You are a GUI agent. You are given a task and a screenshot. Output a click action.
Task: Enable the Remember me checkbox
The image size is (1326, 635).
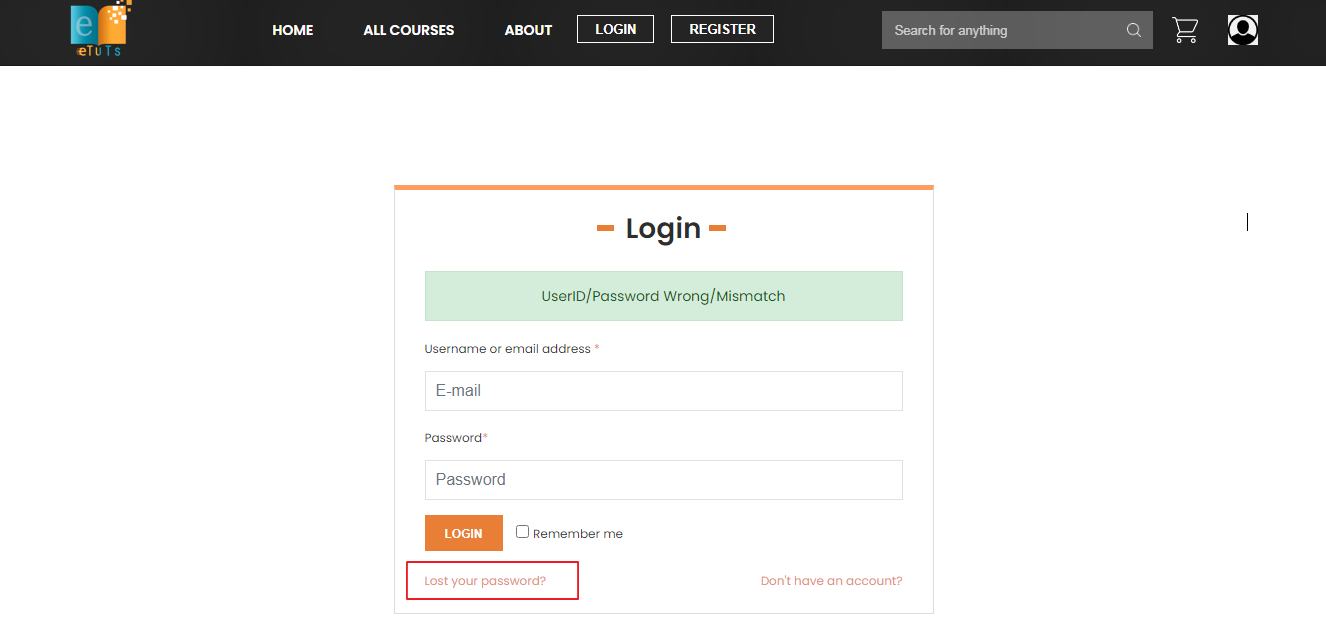click(x=522, y=532)
